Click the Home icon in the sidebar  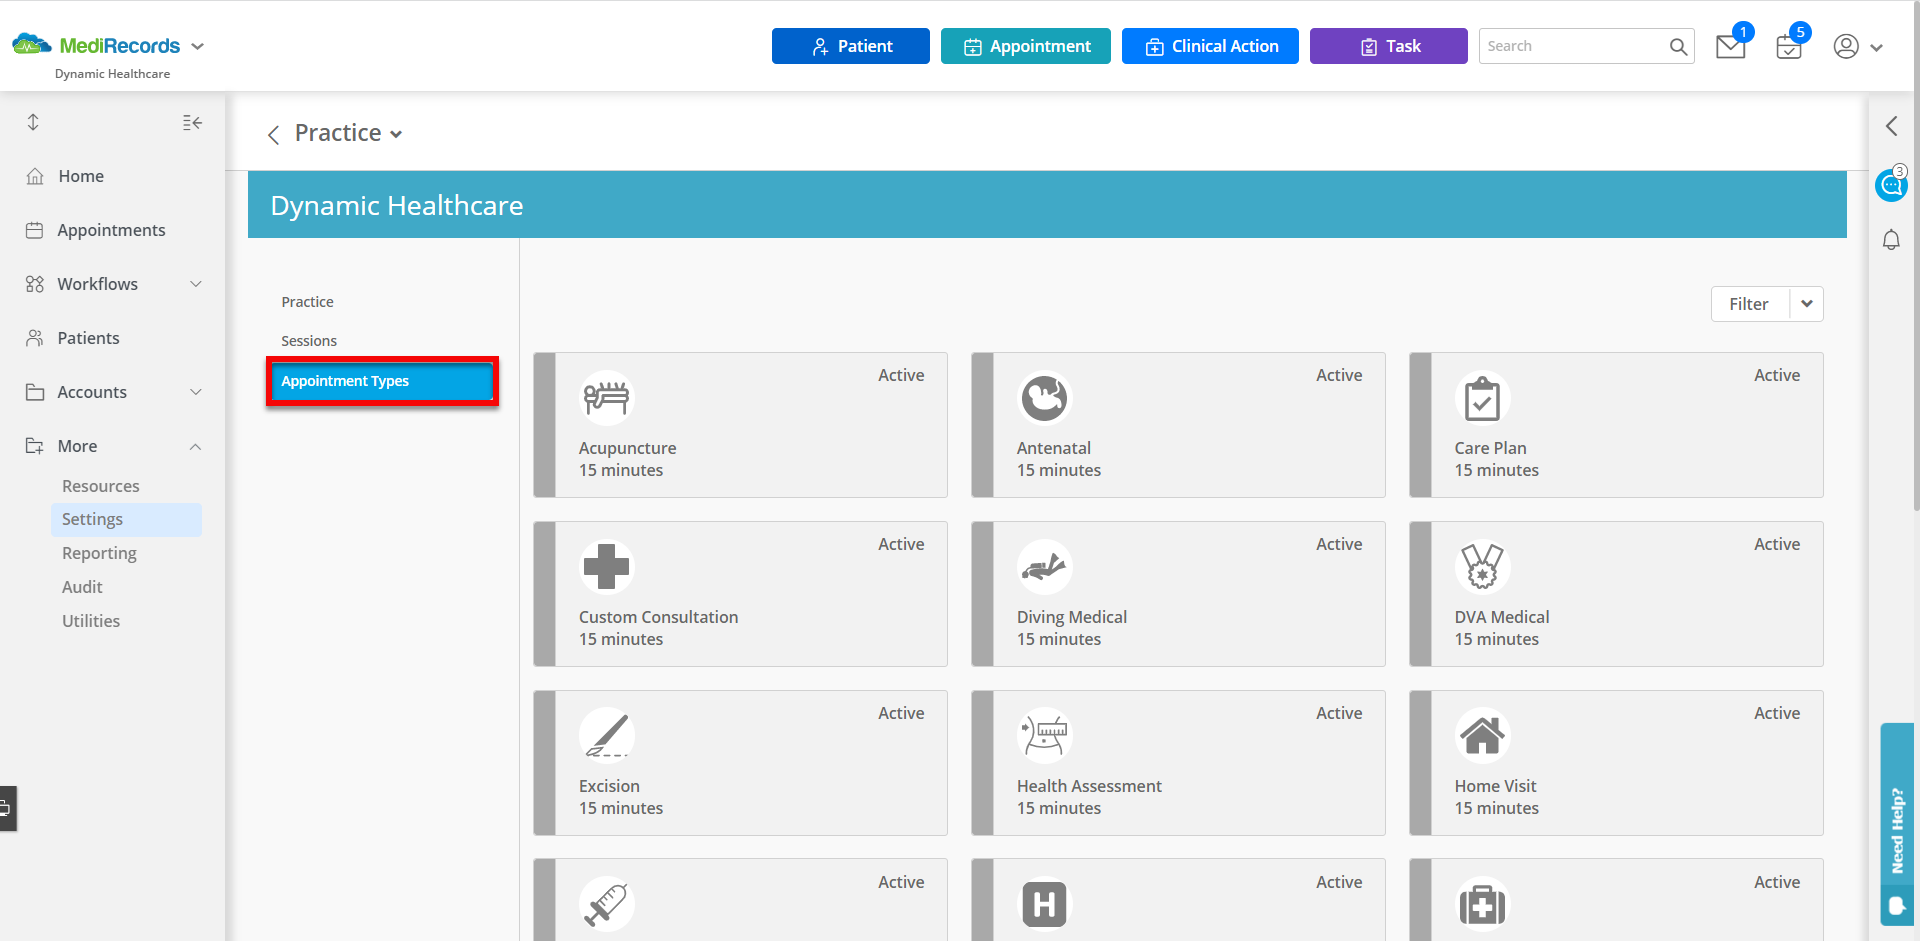(35, 176)
